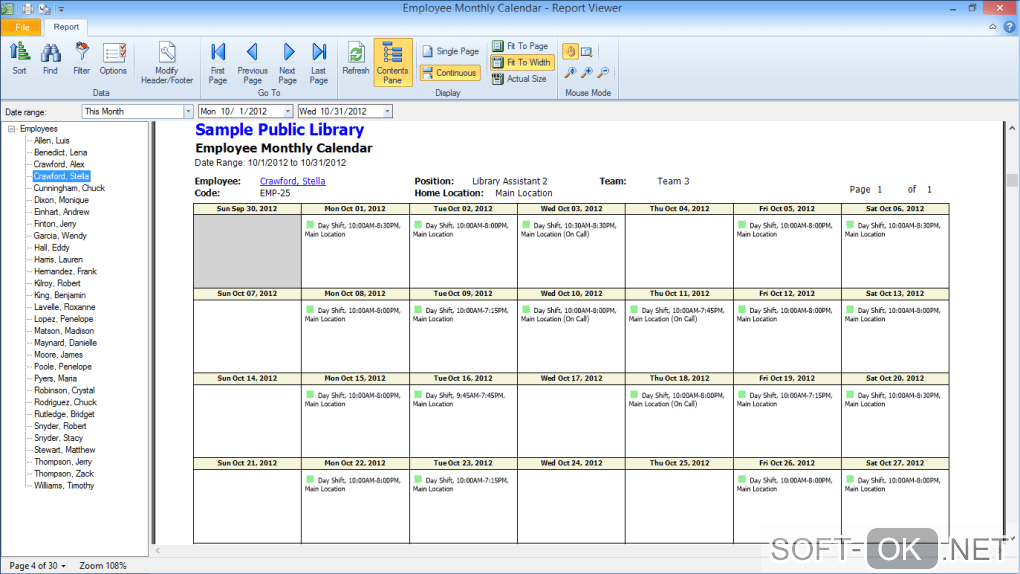The width and height of the screenshot is (1020, 574).
Task: Click Modify Header/Footer
Action: (x=167, y=63)
